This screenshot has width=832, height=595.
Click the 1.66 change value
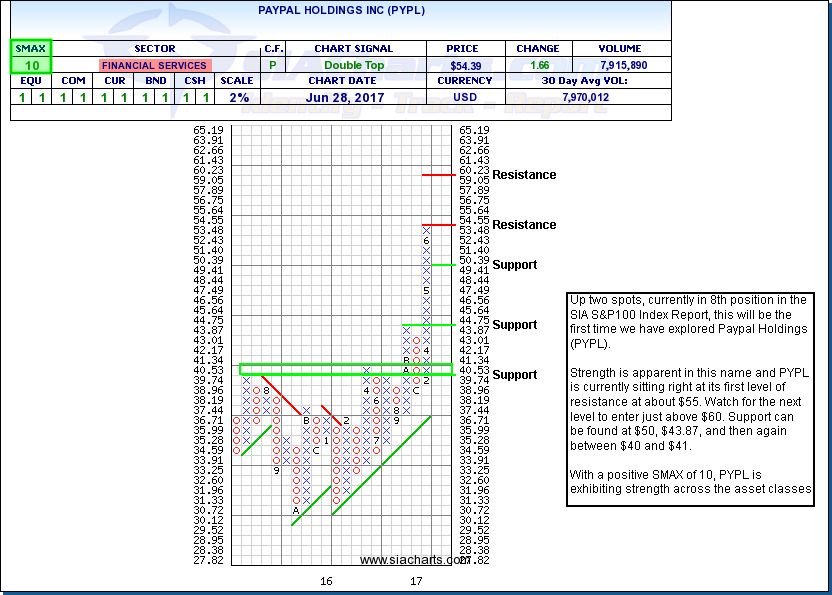[541, 65]
